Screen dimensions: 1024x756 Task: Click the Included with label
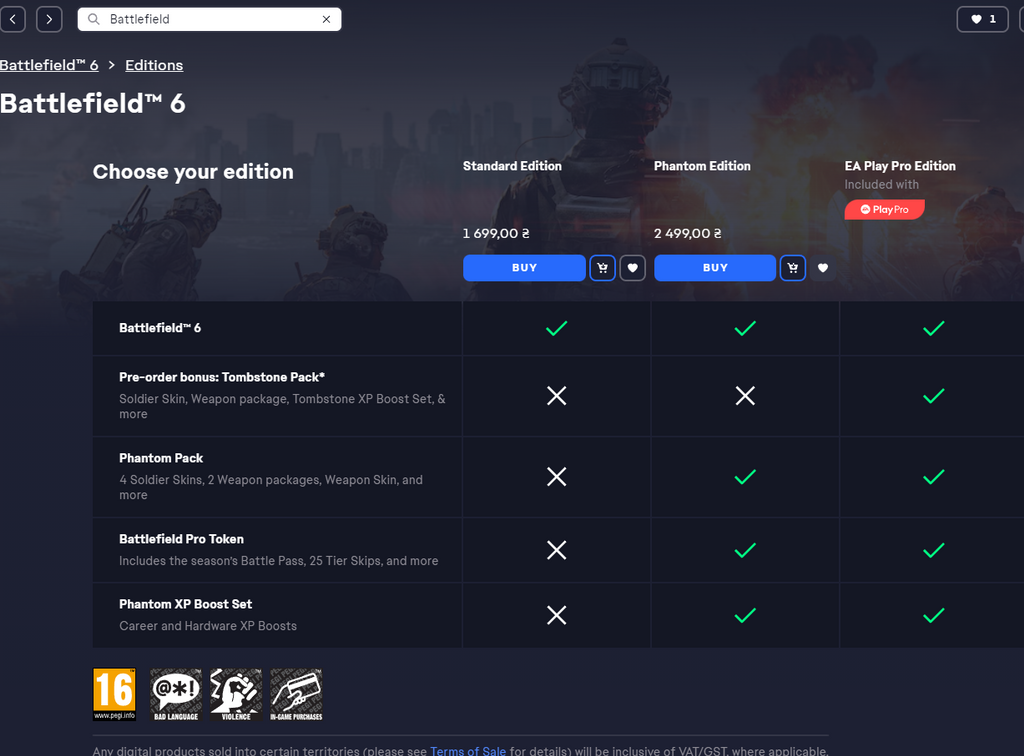(881, 185)
